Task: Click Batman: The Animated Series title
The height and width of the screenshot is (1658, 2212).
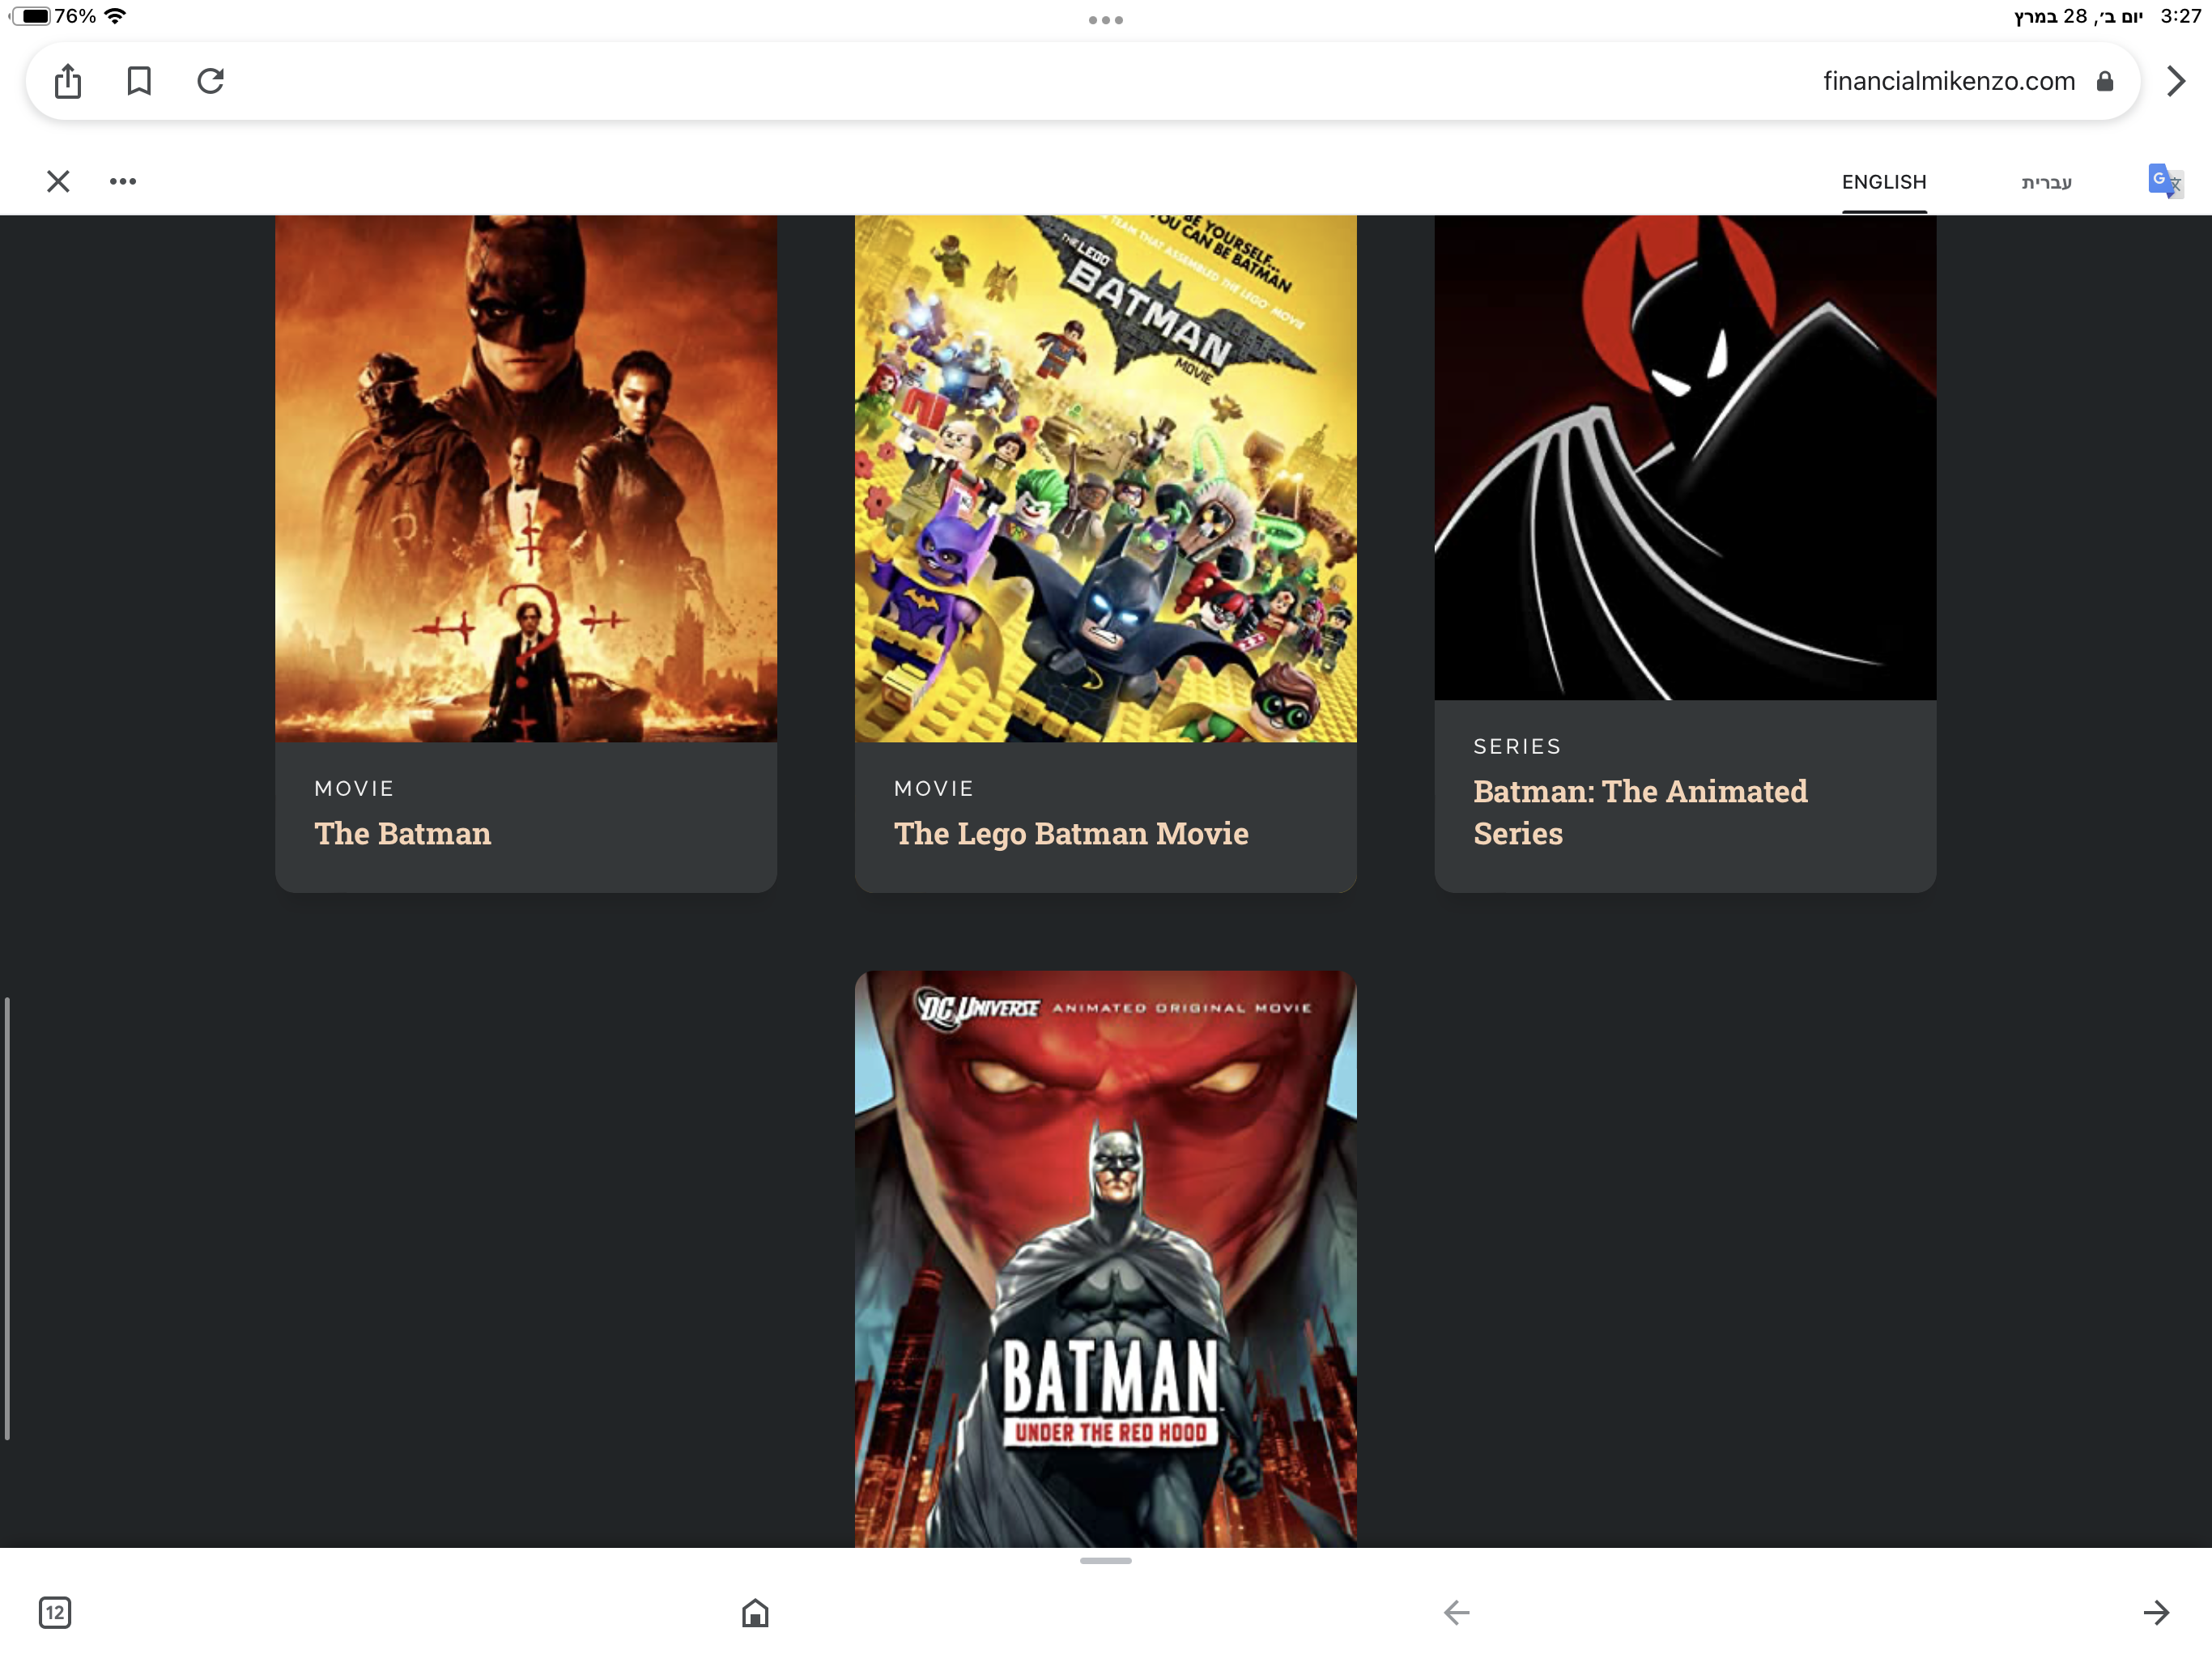Action: click(1640, 812)
